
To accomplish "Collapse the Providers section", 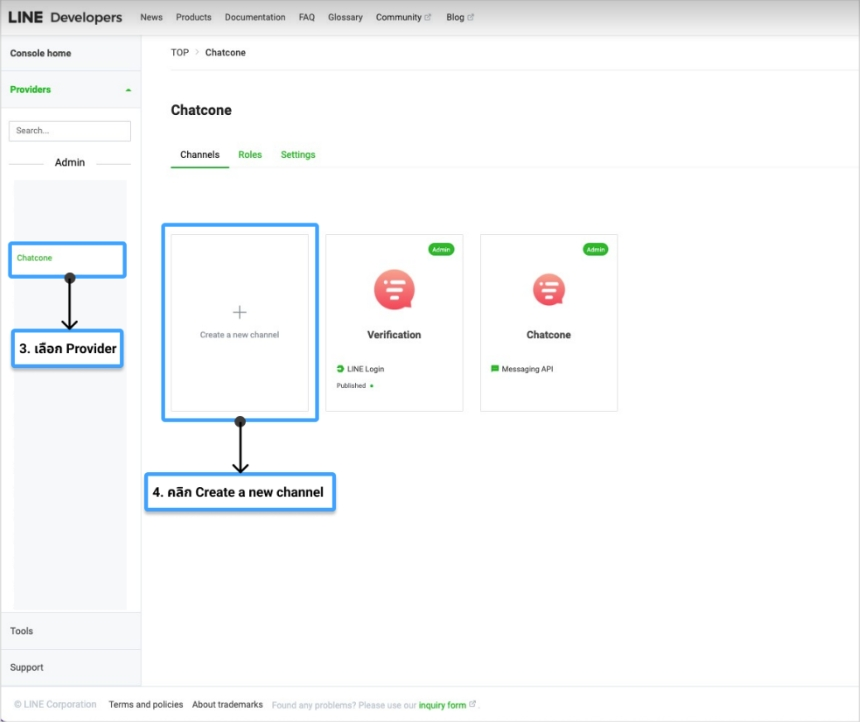I will [71, 89].
